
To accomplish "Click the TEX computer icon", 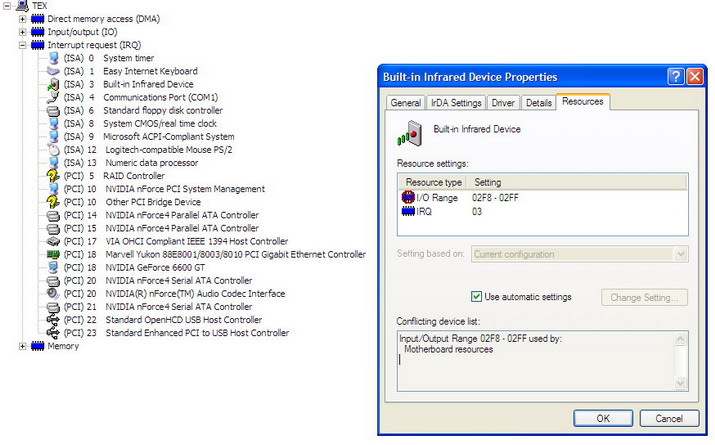I will click(x=22, y=5).
